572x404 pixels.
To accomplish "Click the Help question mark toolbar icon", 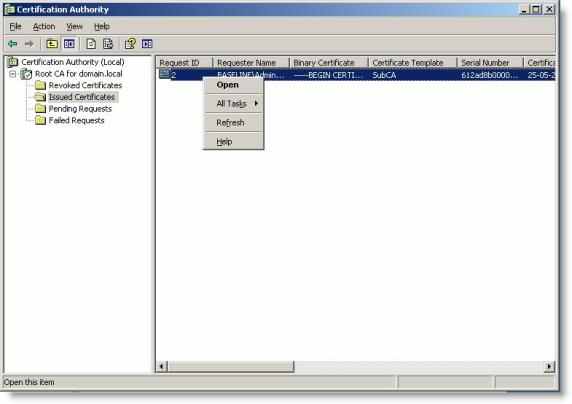I will [130, 44].
